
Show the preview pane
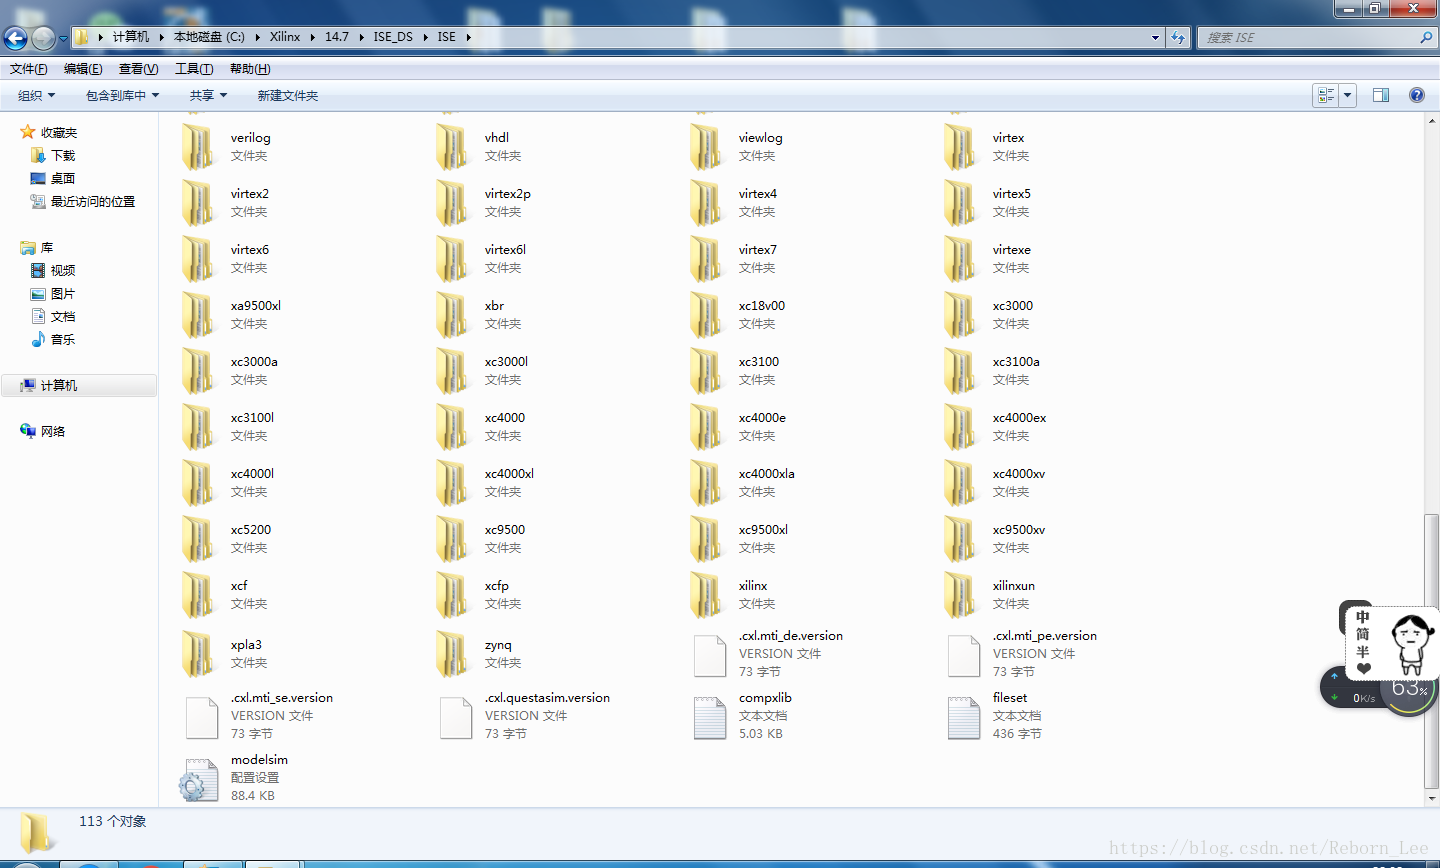(1381, 95)
